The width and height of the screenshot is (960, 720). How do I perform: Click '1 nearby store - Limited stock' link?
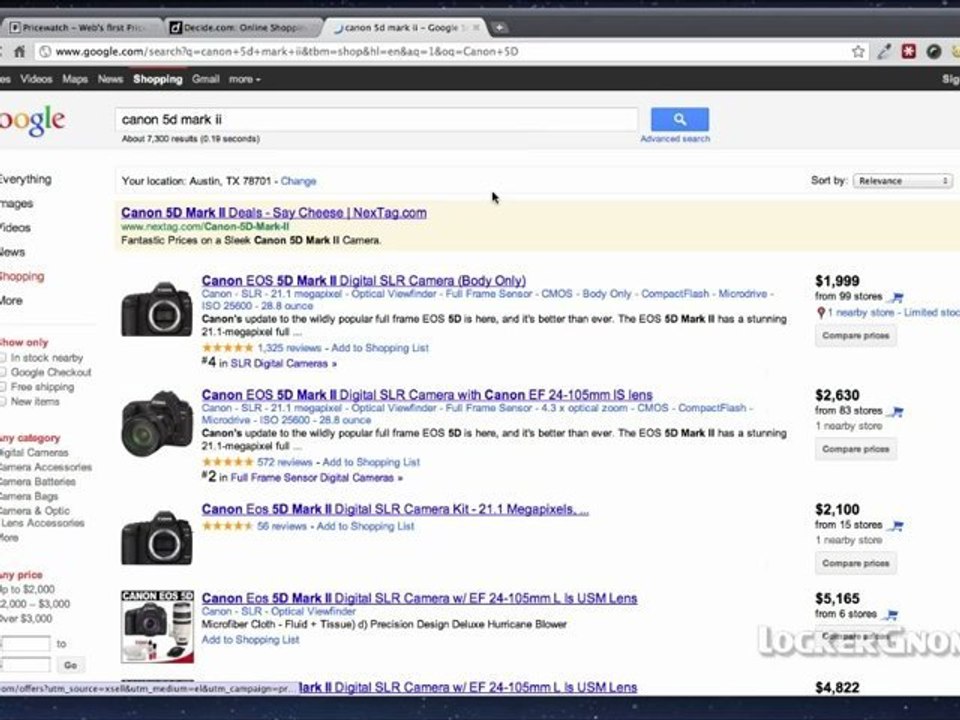tap(893, 313)
